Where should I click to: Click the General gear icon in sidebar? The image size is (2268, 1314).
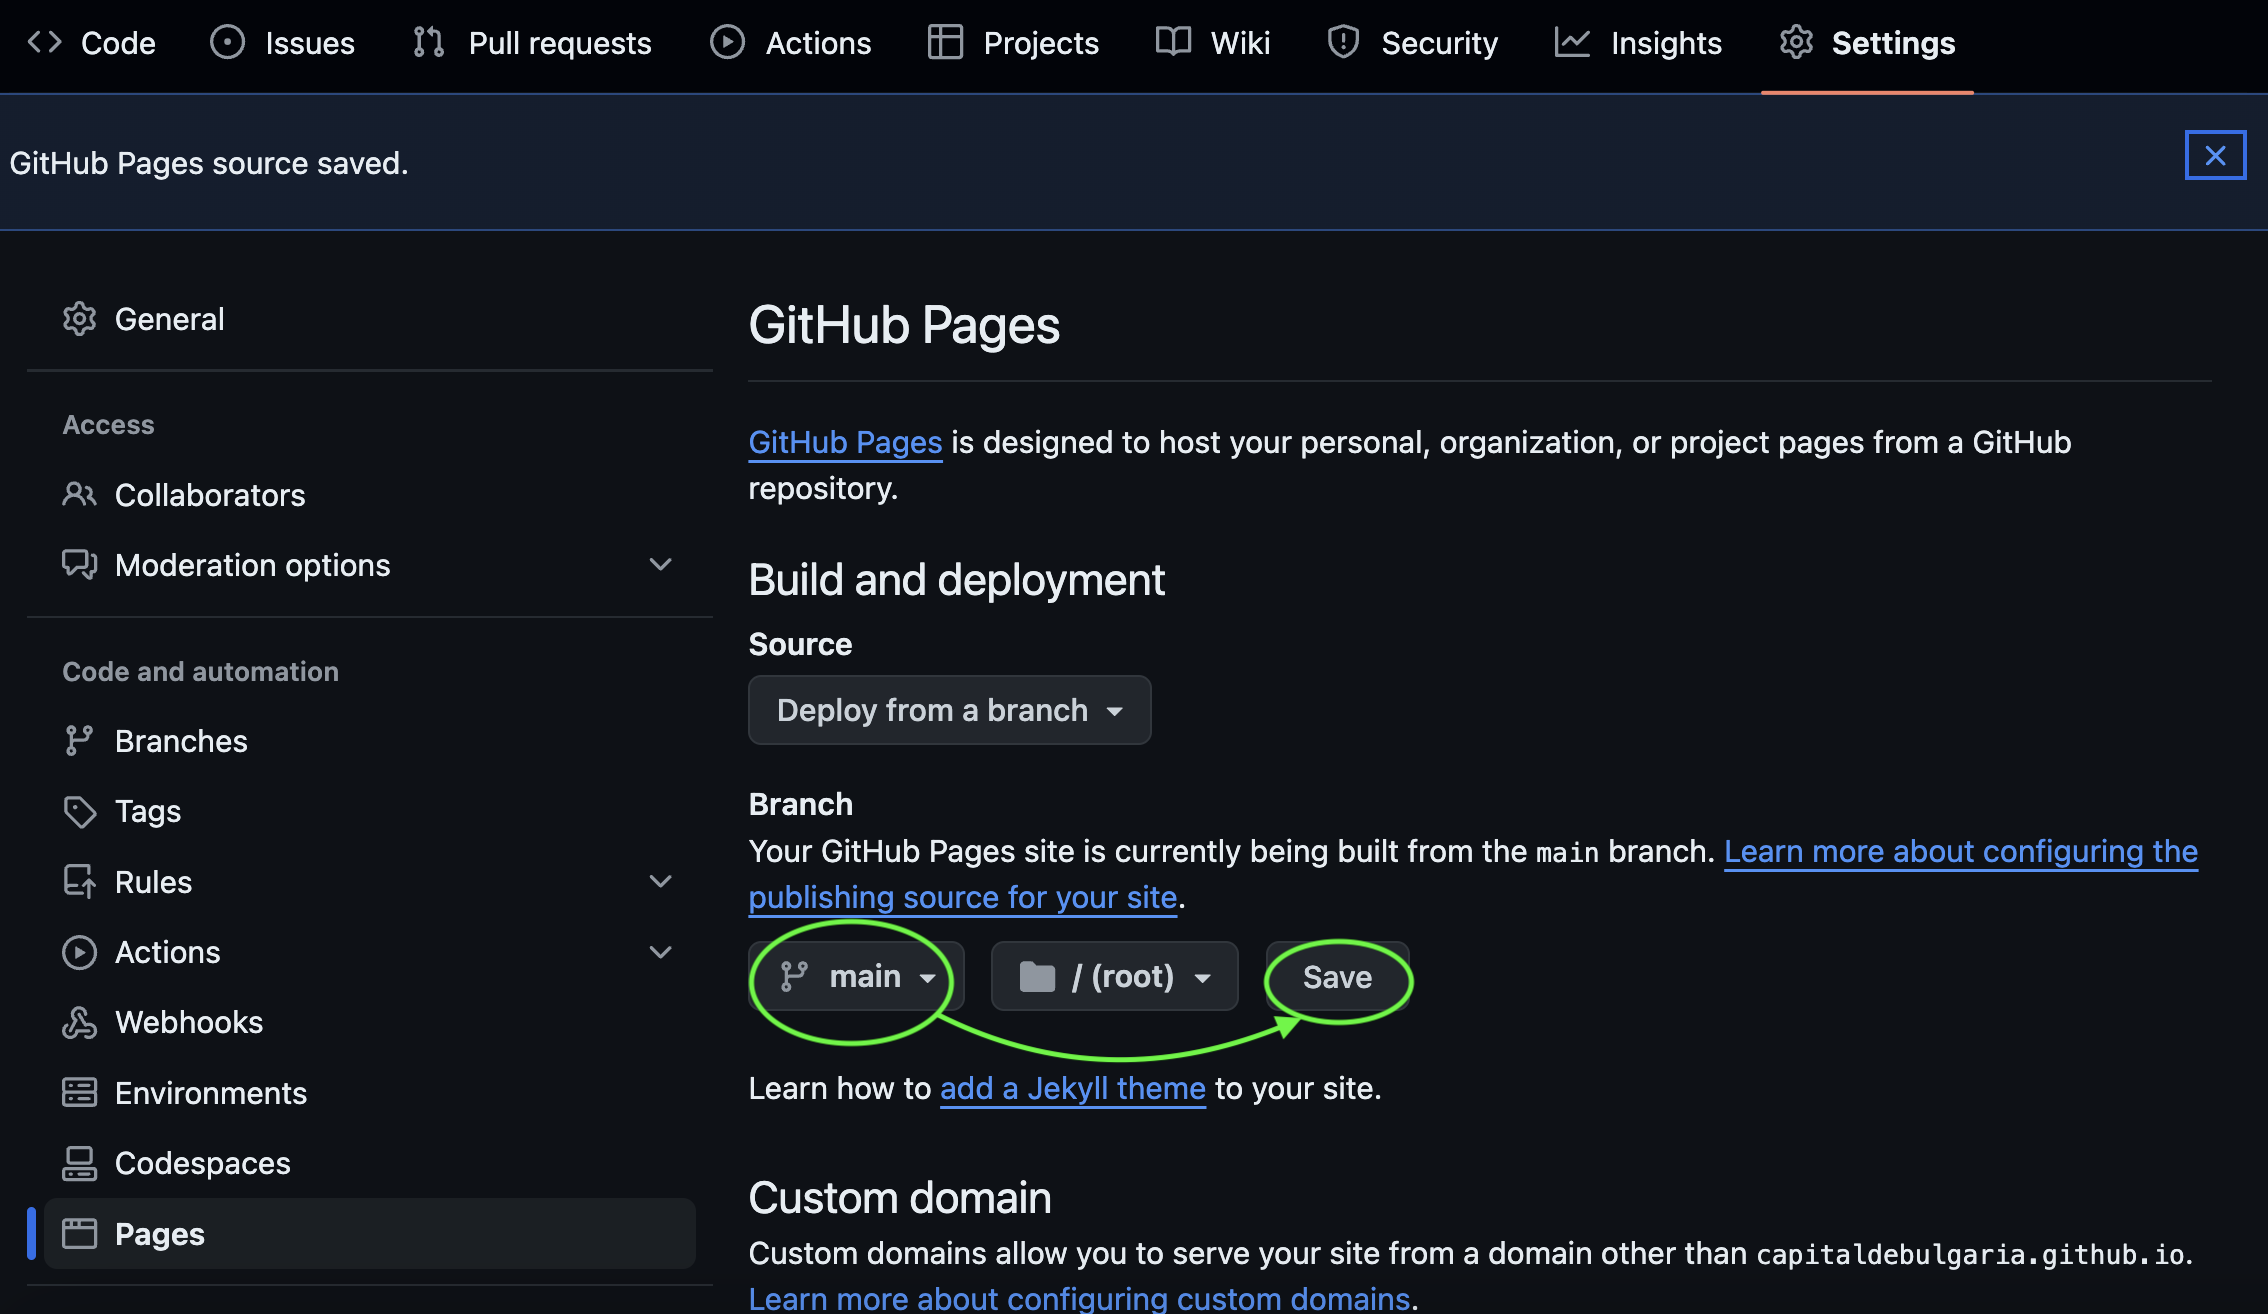point(79,319)
